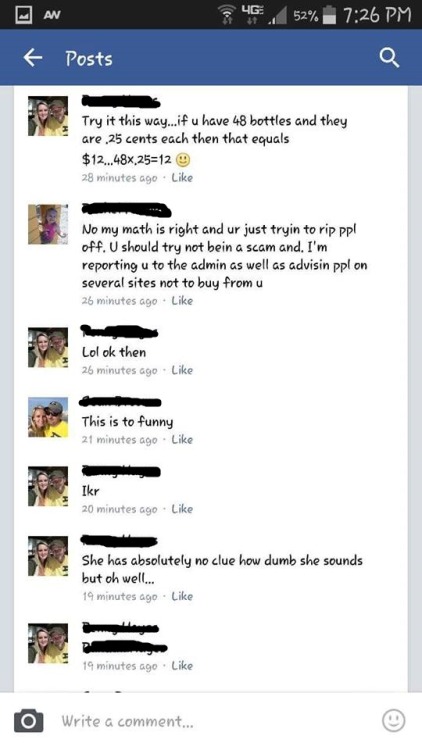Screen dimensions: 422x750
Task: Tap the battery indicator in status bar
Action: tap(328, 14)
